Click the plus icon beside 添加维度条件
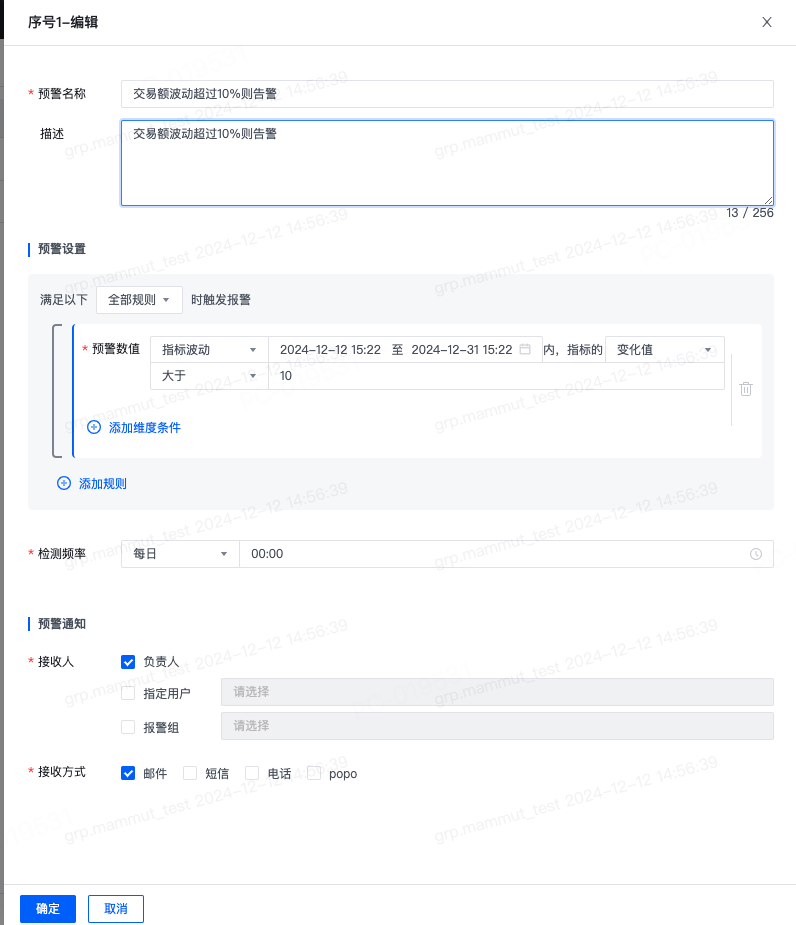 point(94,427)
